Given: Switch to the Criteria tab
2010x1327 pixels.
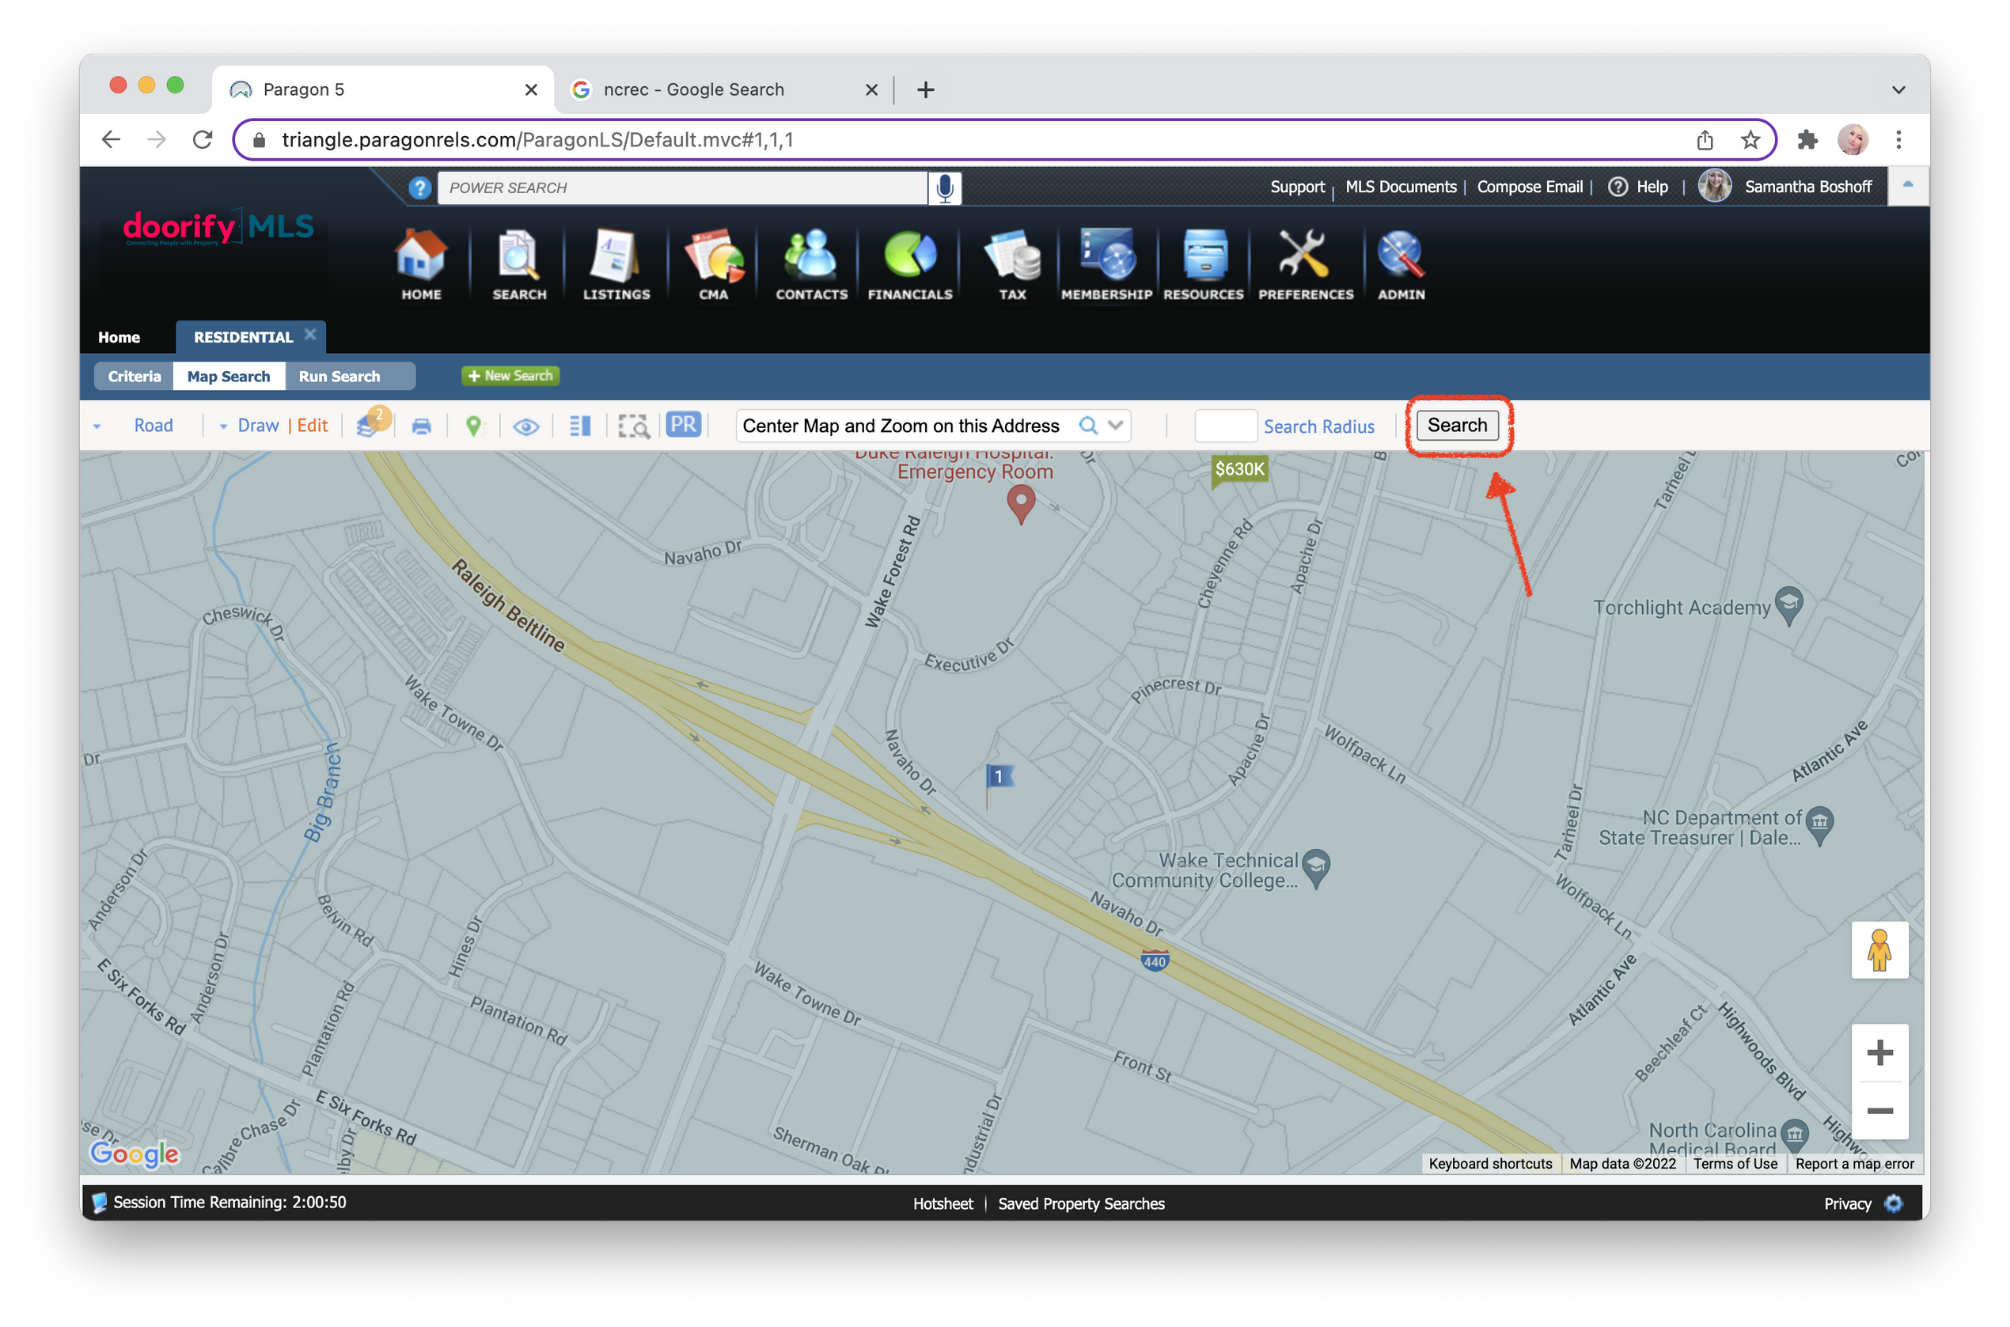Looking at the screenshot, I should [x=134, y=376].
